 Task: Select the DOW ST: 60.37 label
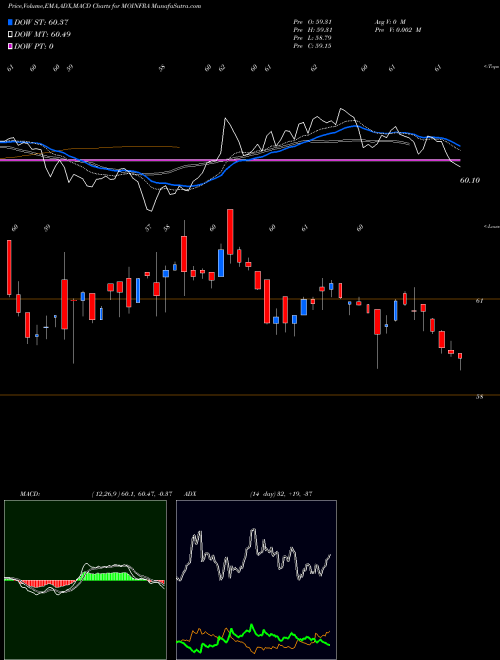point(41,22)
